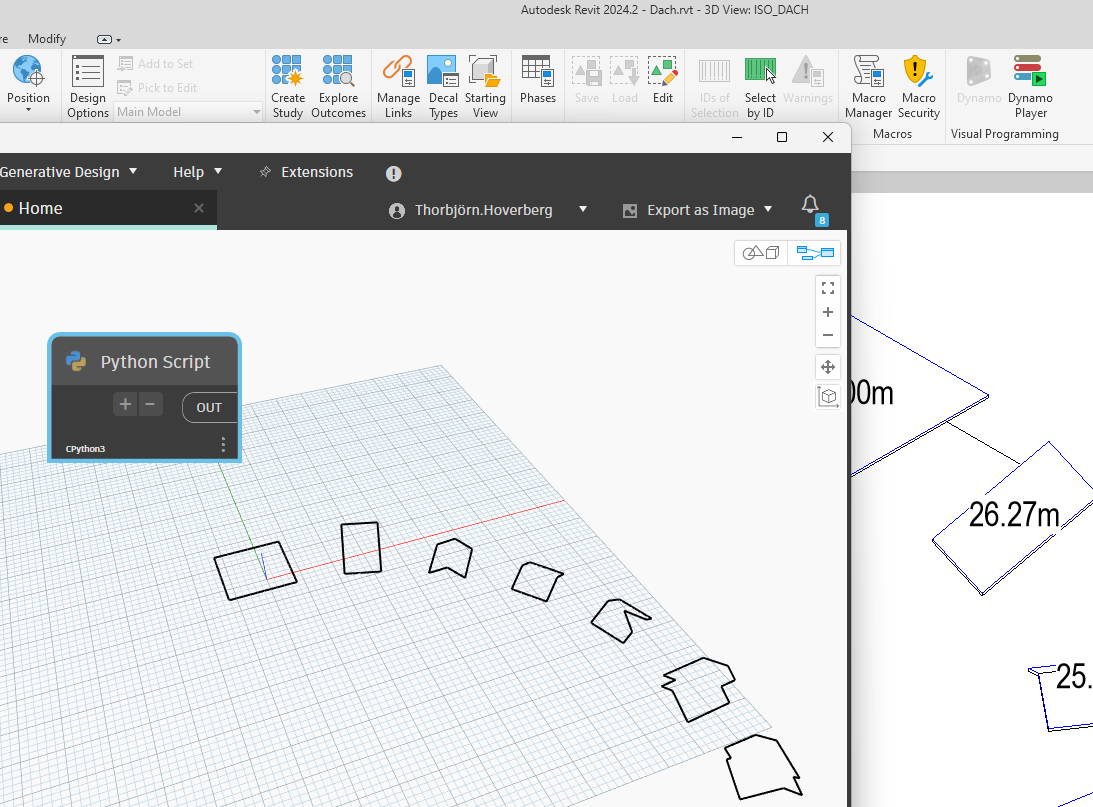Click the OUT port on Python Script node
The height and width of the screenshot is (807, 1093).
tap(209, 407)
